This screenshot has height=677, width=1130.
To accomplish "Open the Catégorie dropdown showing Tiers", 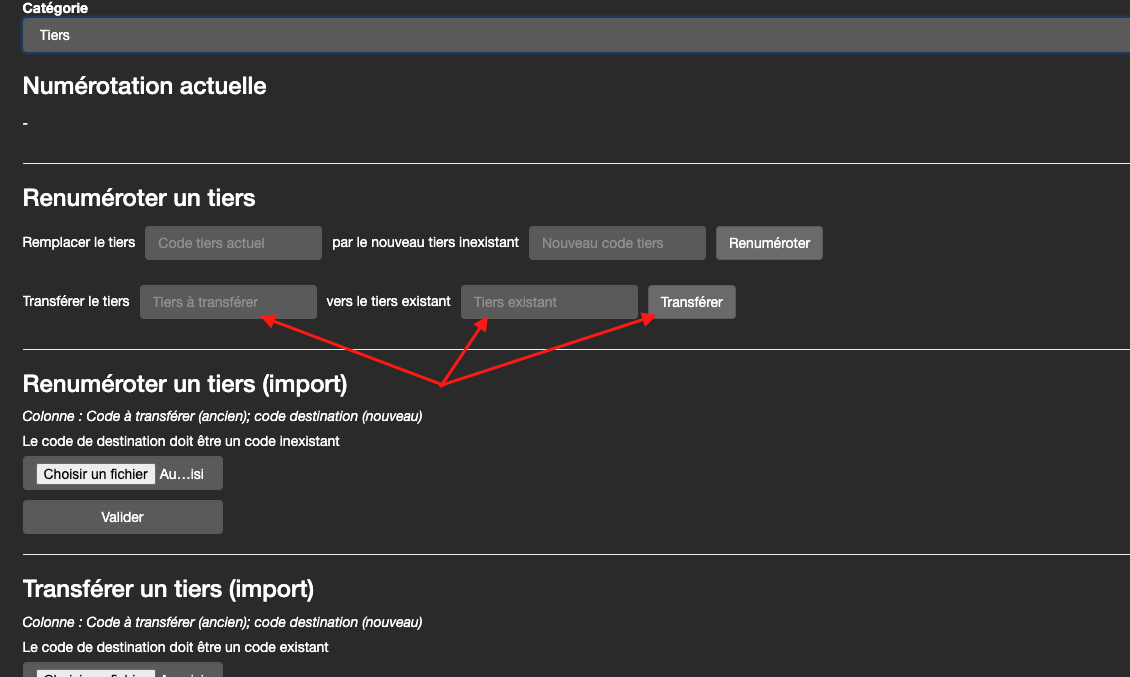I will click(x=575, y=35).
